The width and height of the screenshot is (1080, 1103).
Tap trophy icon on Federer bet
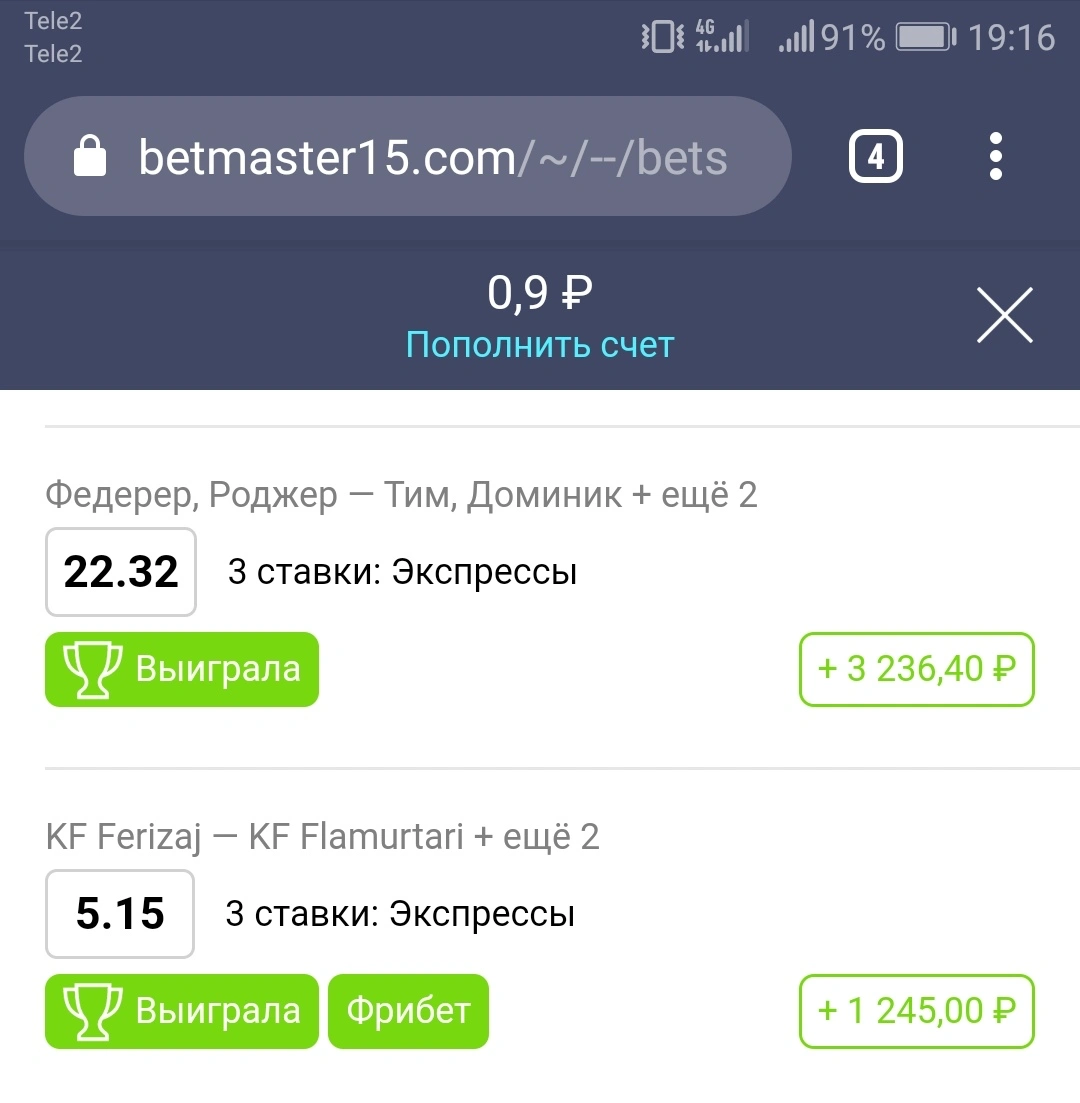pos(92,669)
